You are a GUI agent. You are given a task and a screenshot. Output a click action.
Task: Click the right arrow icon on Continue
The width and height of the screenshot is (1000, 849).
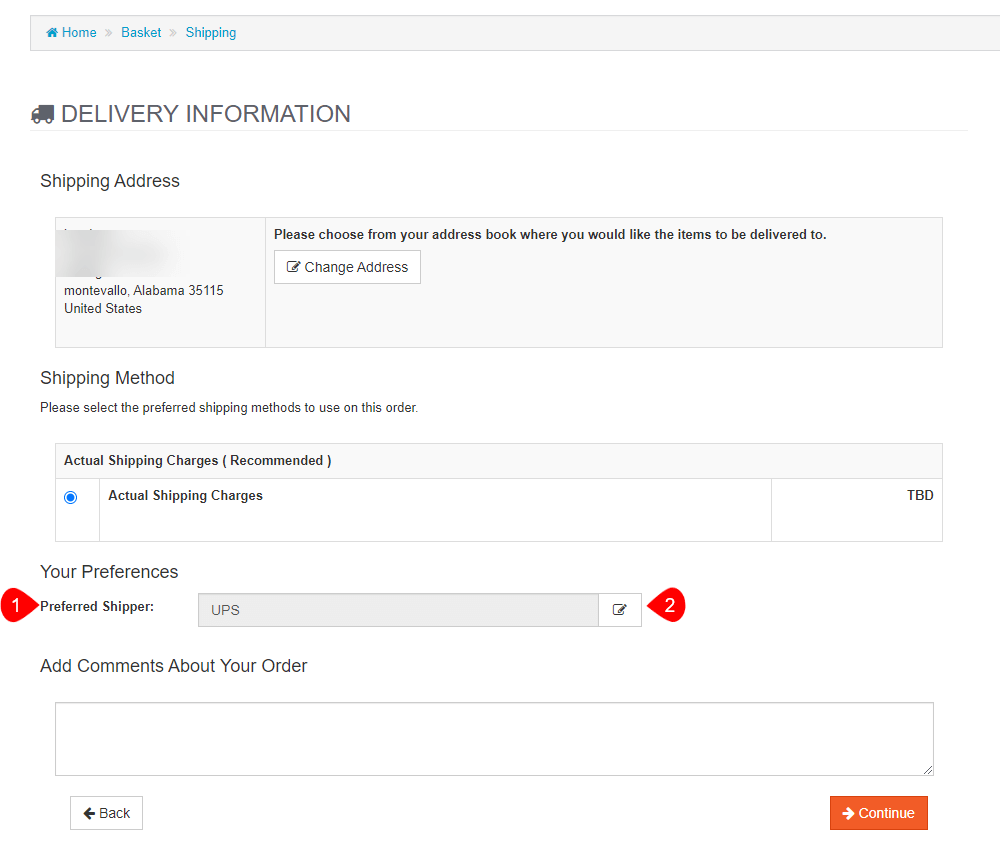point(848,813)
